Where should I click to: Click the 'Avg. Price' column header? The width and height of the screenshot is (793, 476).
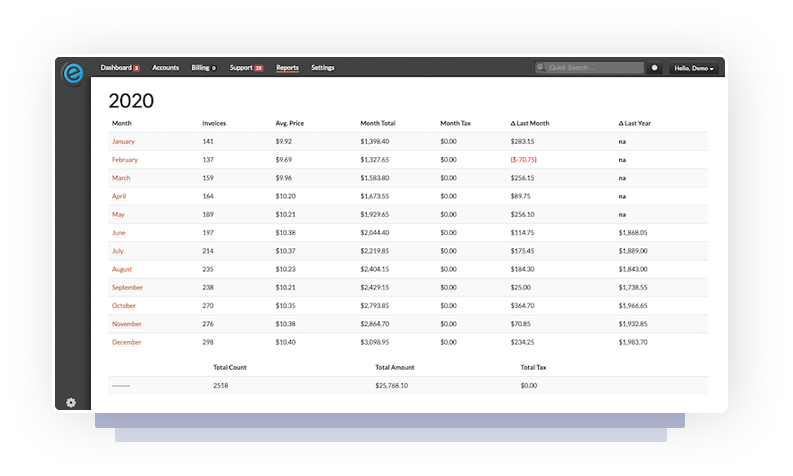pos(290,123)
